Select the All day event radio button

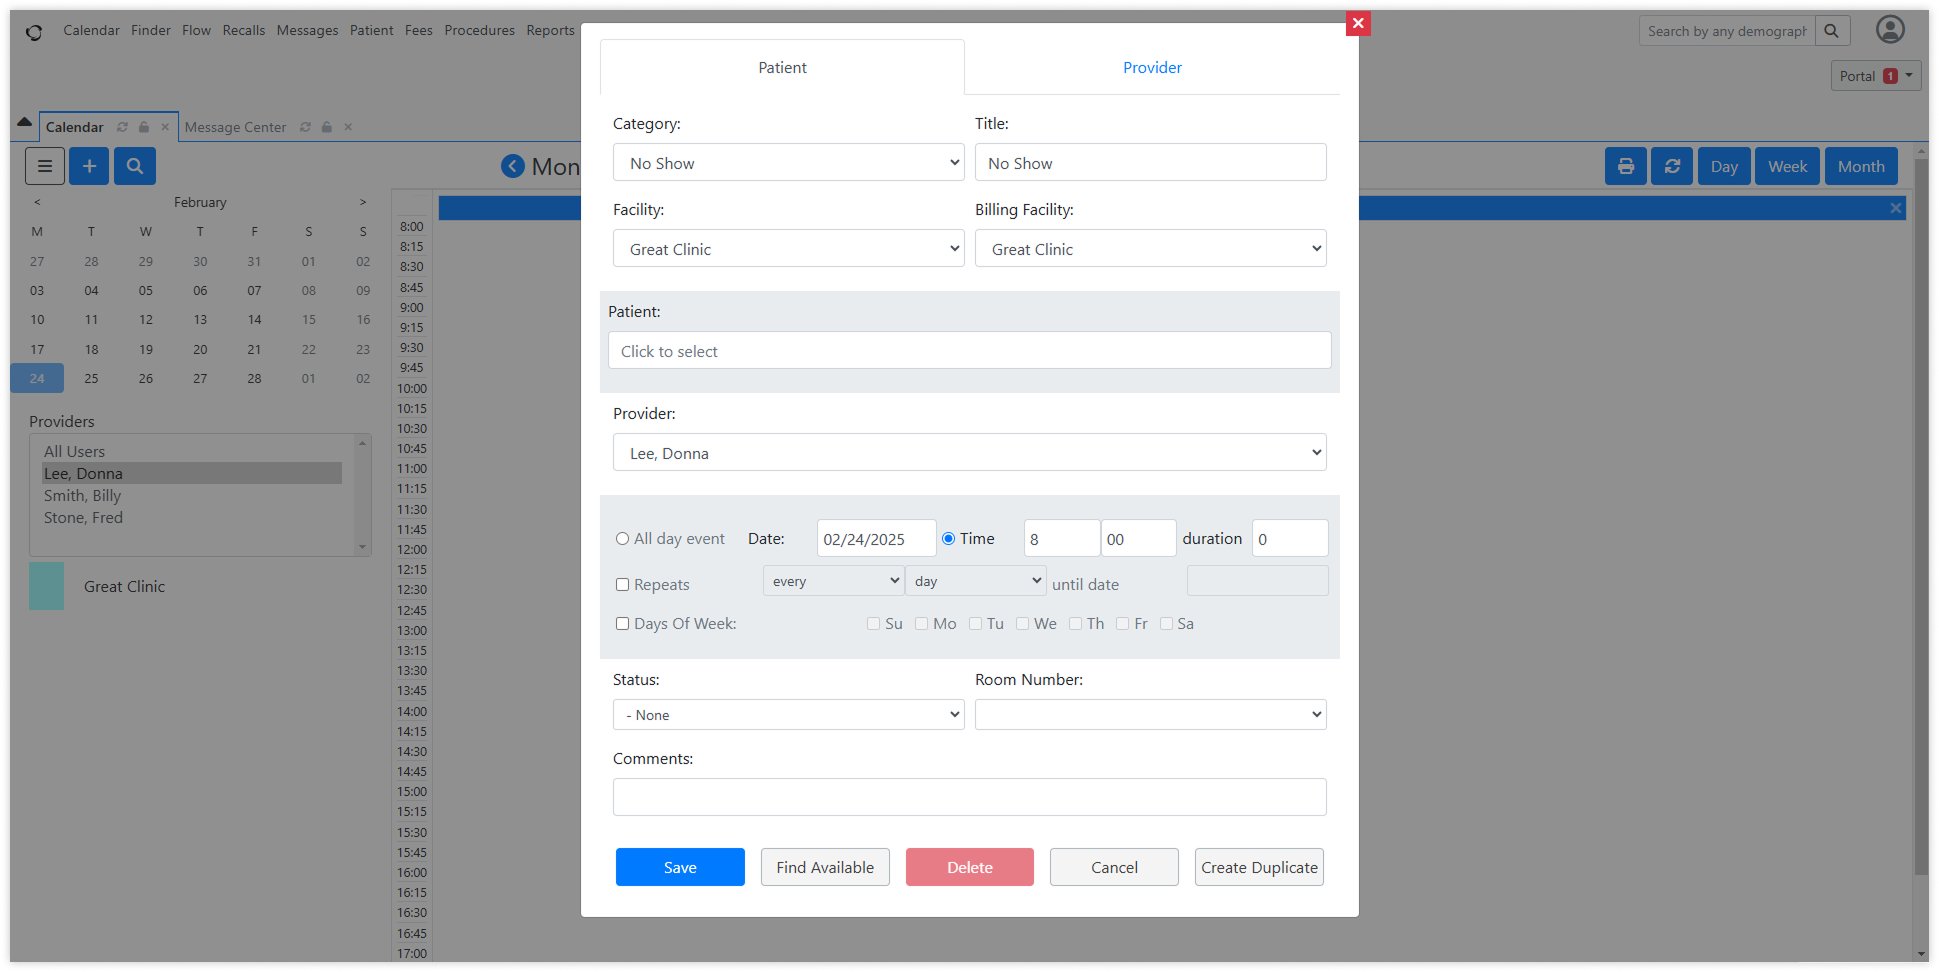[x=622, y=538]
